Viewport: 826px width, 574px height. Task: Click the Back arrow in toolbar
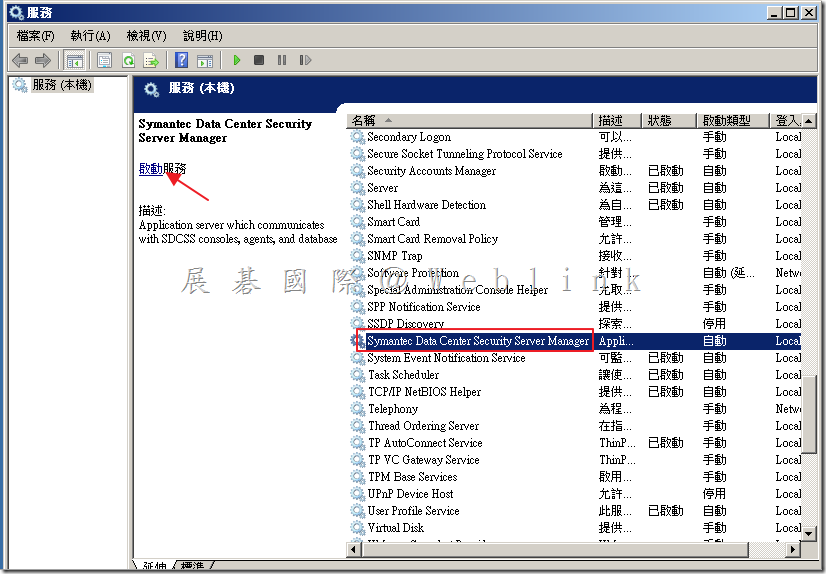pos(20,60)
